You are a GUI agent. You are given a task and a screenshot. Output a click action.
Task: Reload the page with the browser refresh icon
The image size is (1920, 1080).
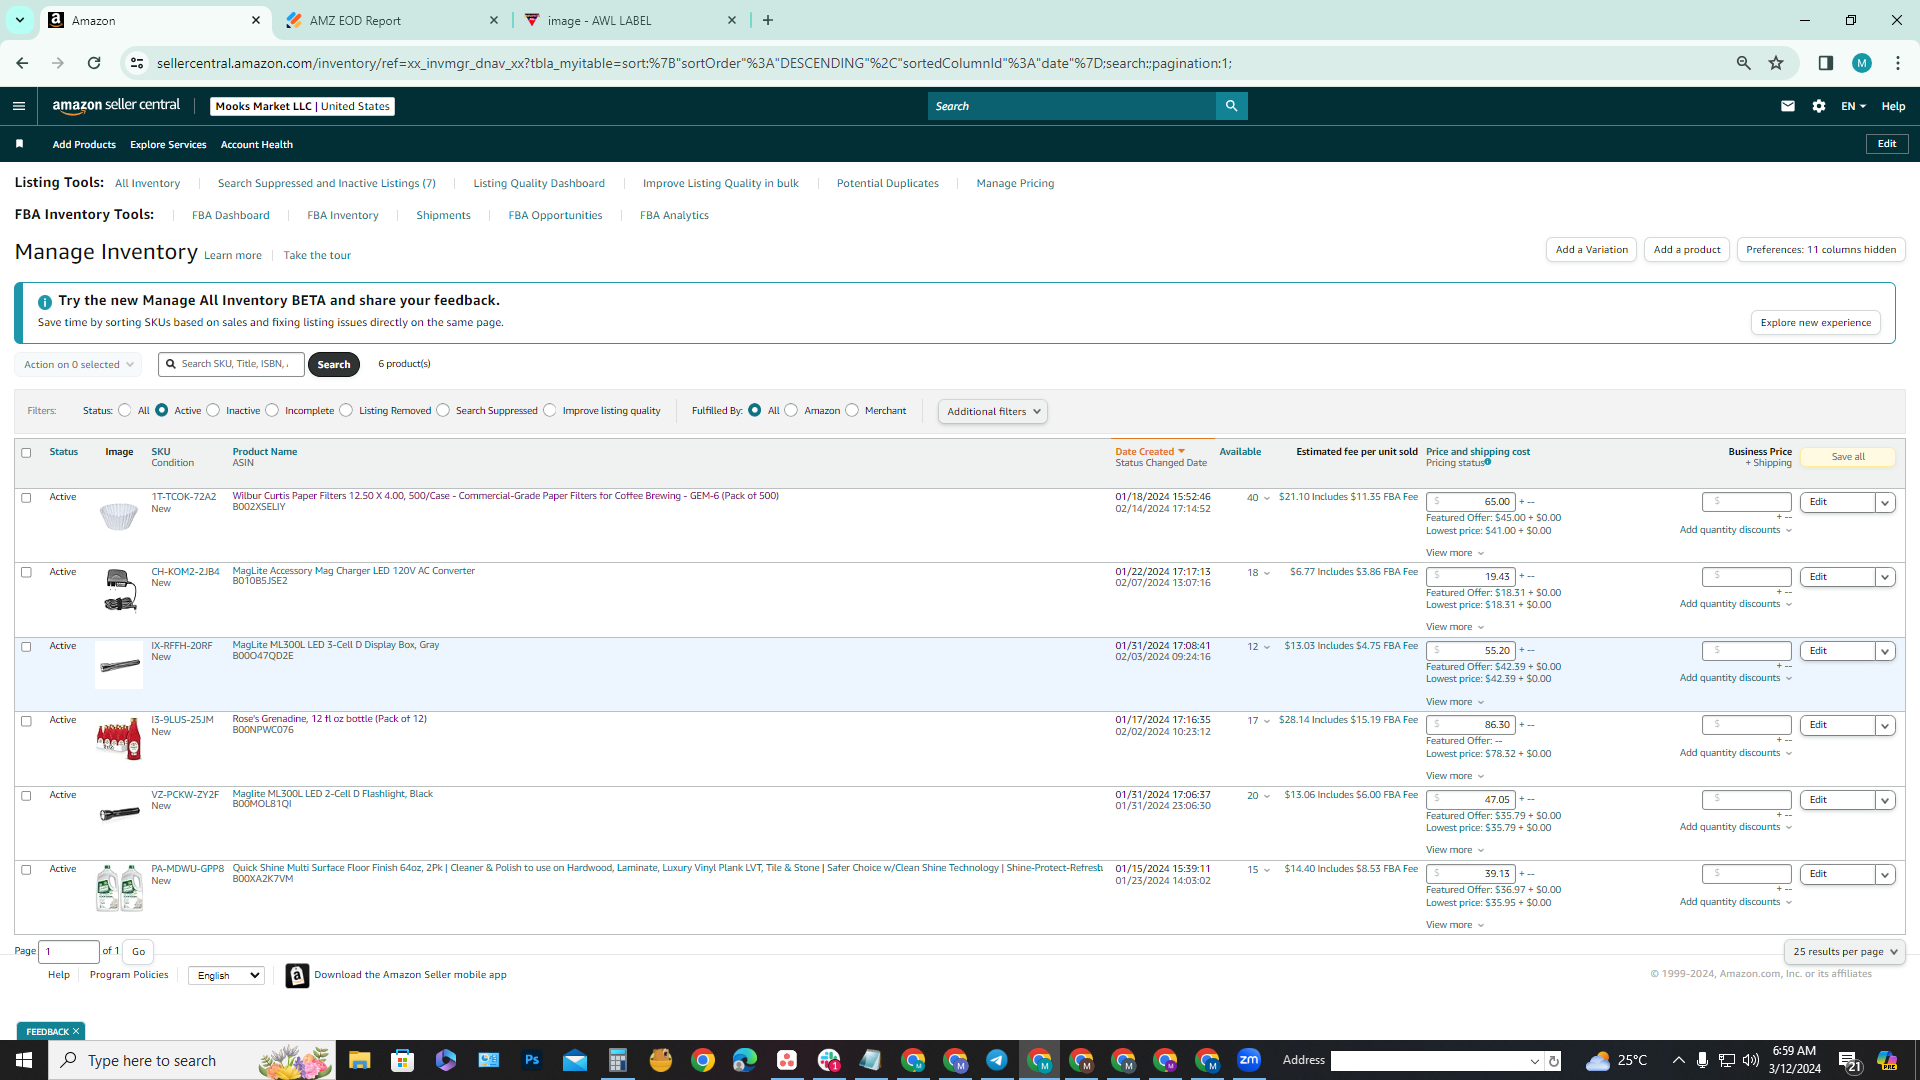pos(94,63)
